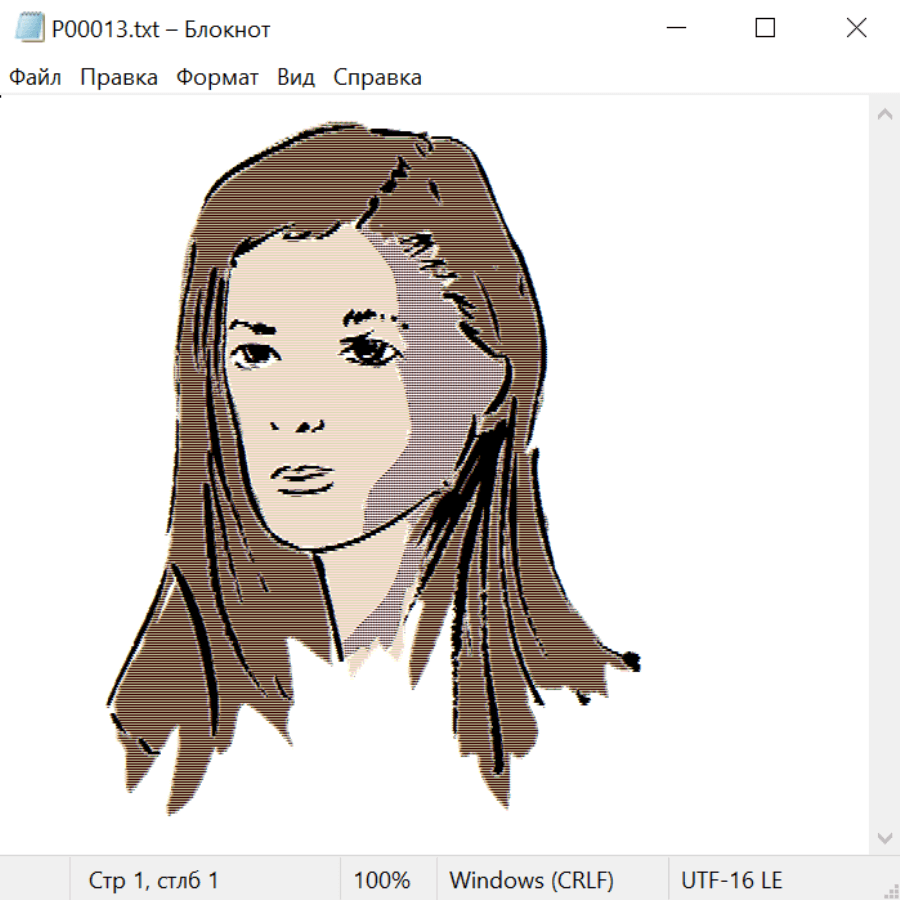Open the Вид menu
The height and width of the screenshot is (900, 900).
point(296,78)
